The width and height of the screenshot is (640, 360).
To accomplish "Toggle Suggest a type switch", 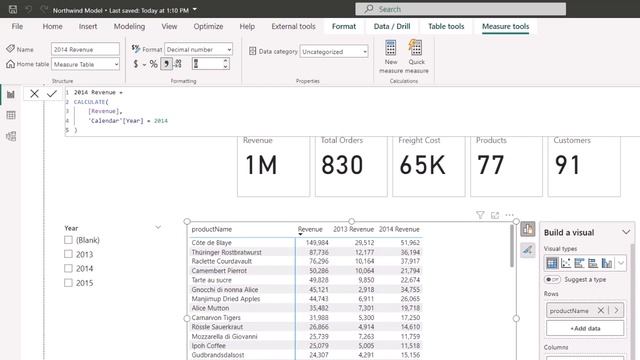I will click(552, 280).
